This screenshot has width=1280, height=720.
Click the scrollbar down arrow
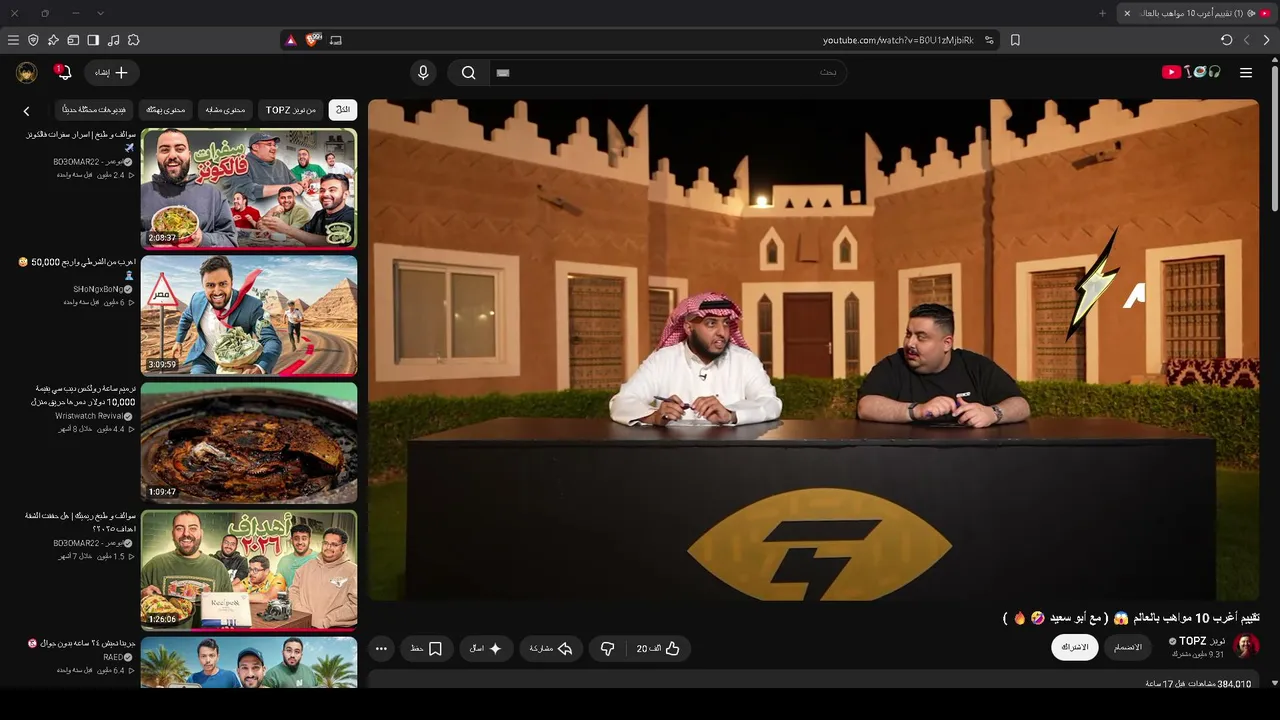point(1274,683)
